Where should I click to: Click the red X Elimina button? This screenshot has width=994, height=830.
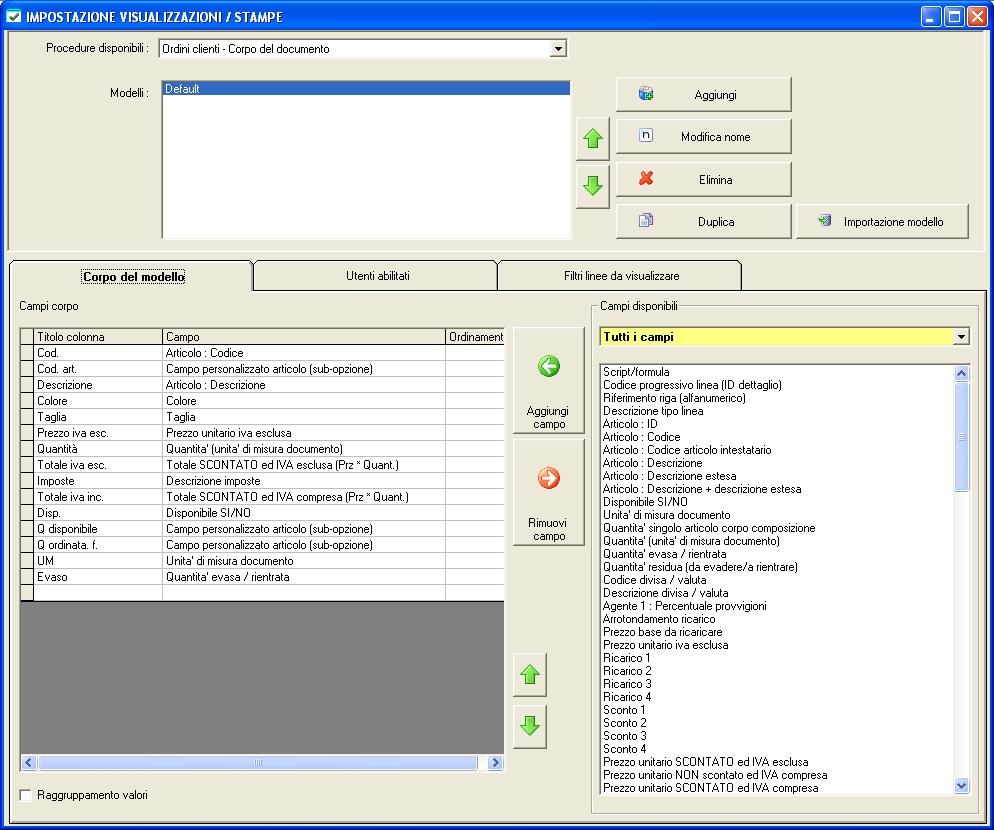(703, 180)
